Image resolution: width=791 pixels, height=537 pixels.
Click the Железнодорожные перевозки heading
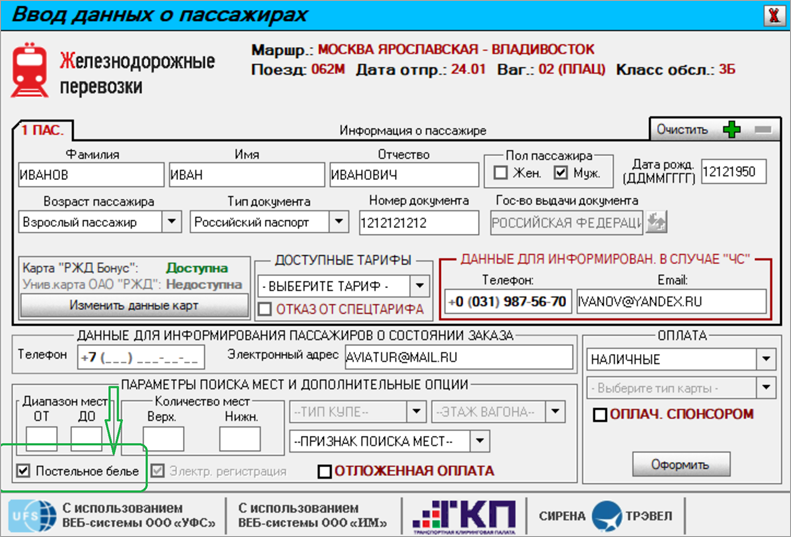(137, 74)
